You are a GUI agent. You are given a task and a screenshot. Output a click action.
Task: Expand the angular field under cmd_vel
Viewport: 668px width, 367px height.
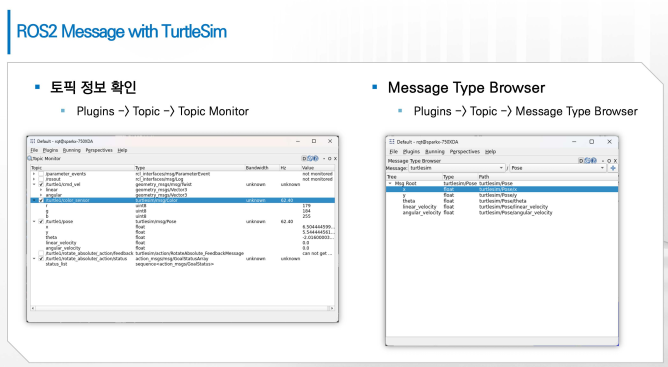[41, 195]
